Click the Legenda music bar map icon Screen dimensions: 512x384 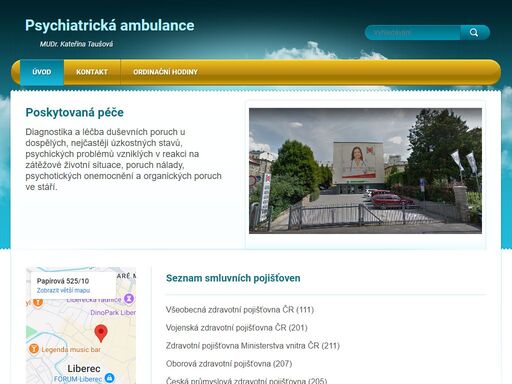tap(34, 349)
